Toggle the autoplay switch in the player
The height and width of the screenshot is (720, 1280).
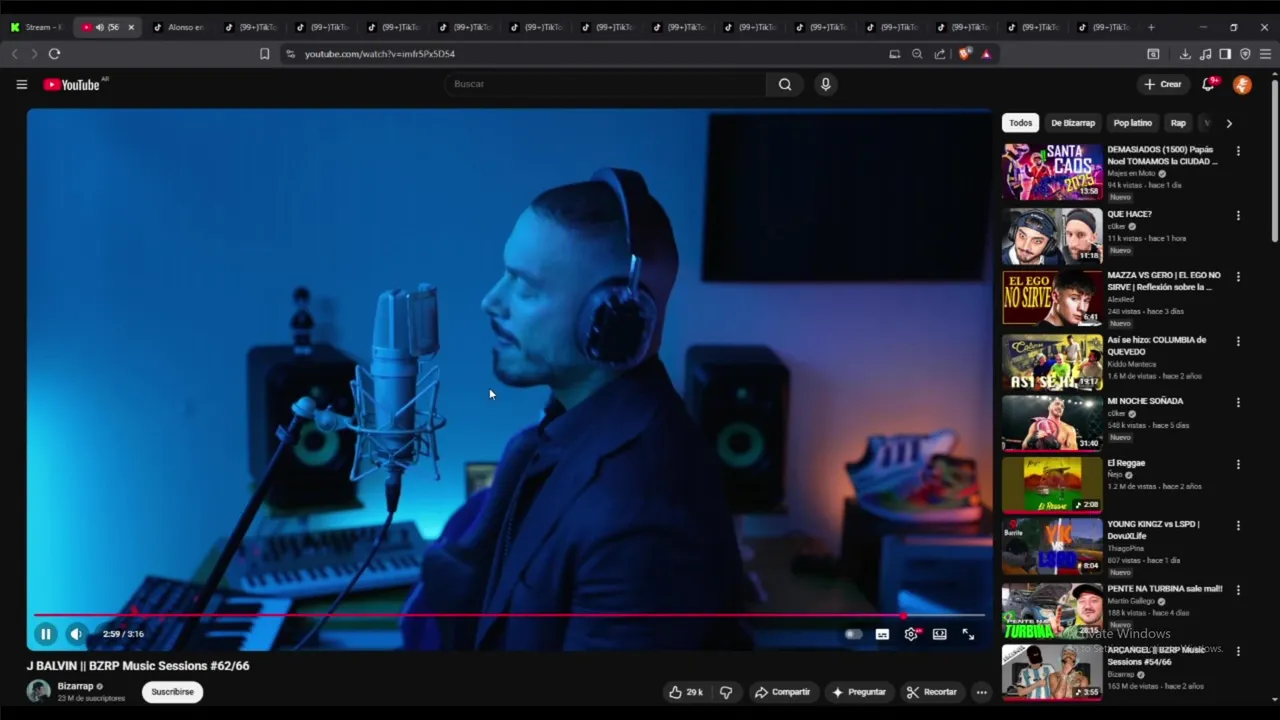[x=853, y=634]
